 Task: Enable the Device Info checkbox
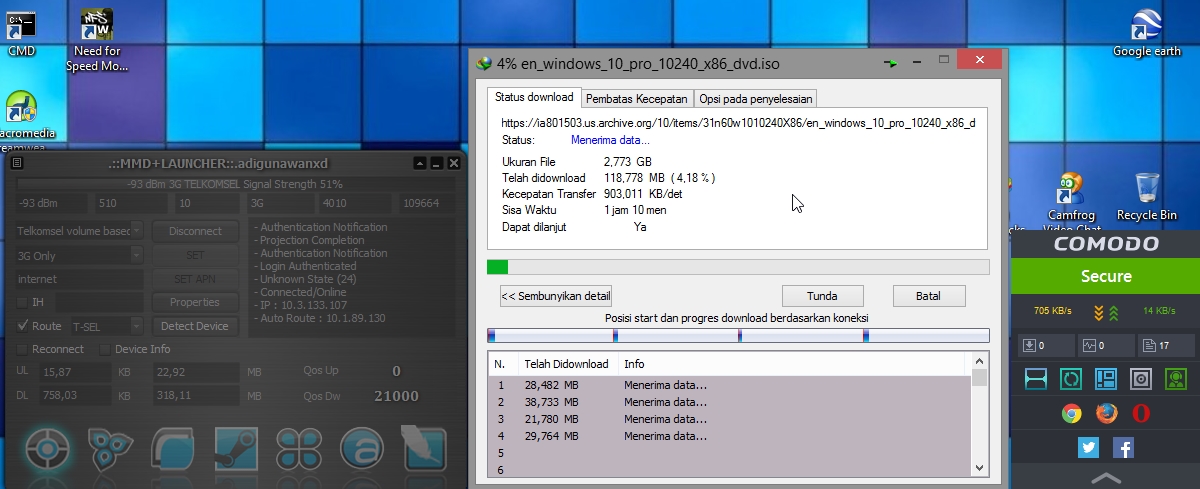point(106,349)
